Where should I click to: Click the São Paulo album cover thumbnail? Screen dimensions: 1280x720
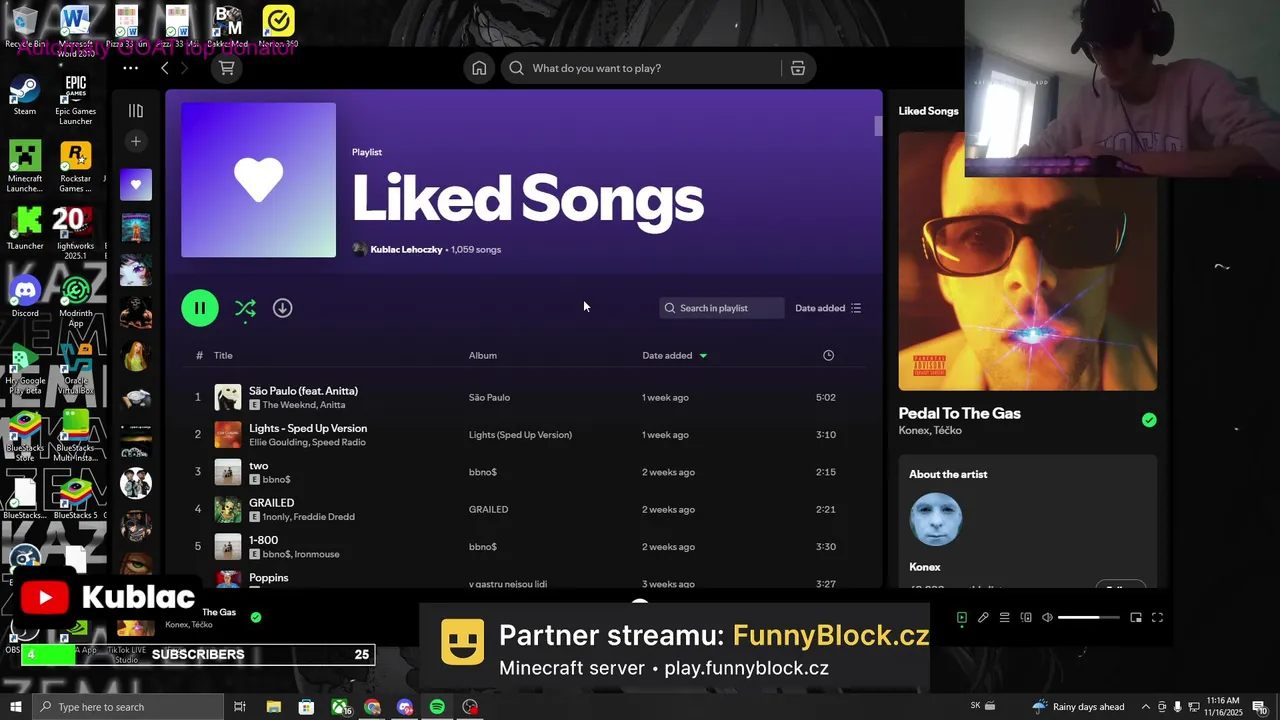[x=228, y=397]
